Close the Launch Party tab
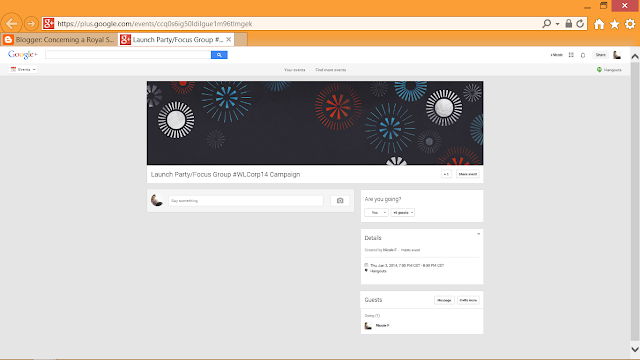 coord(229,40)
